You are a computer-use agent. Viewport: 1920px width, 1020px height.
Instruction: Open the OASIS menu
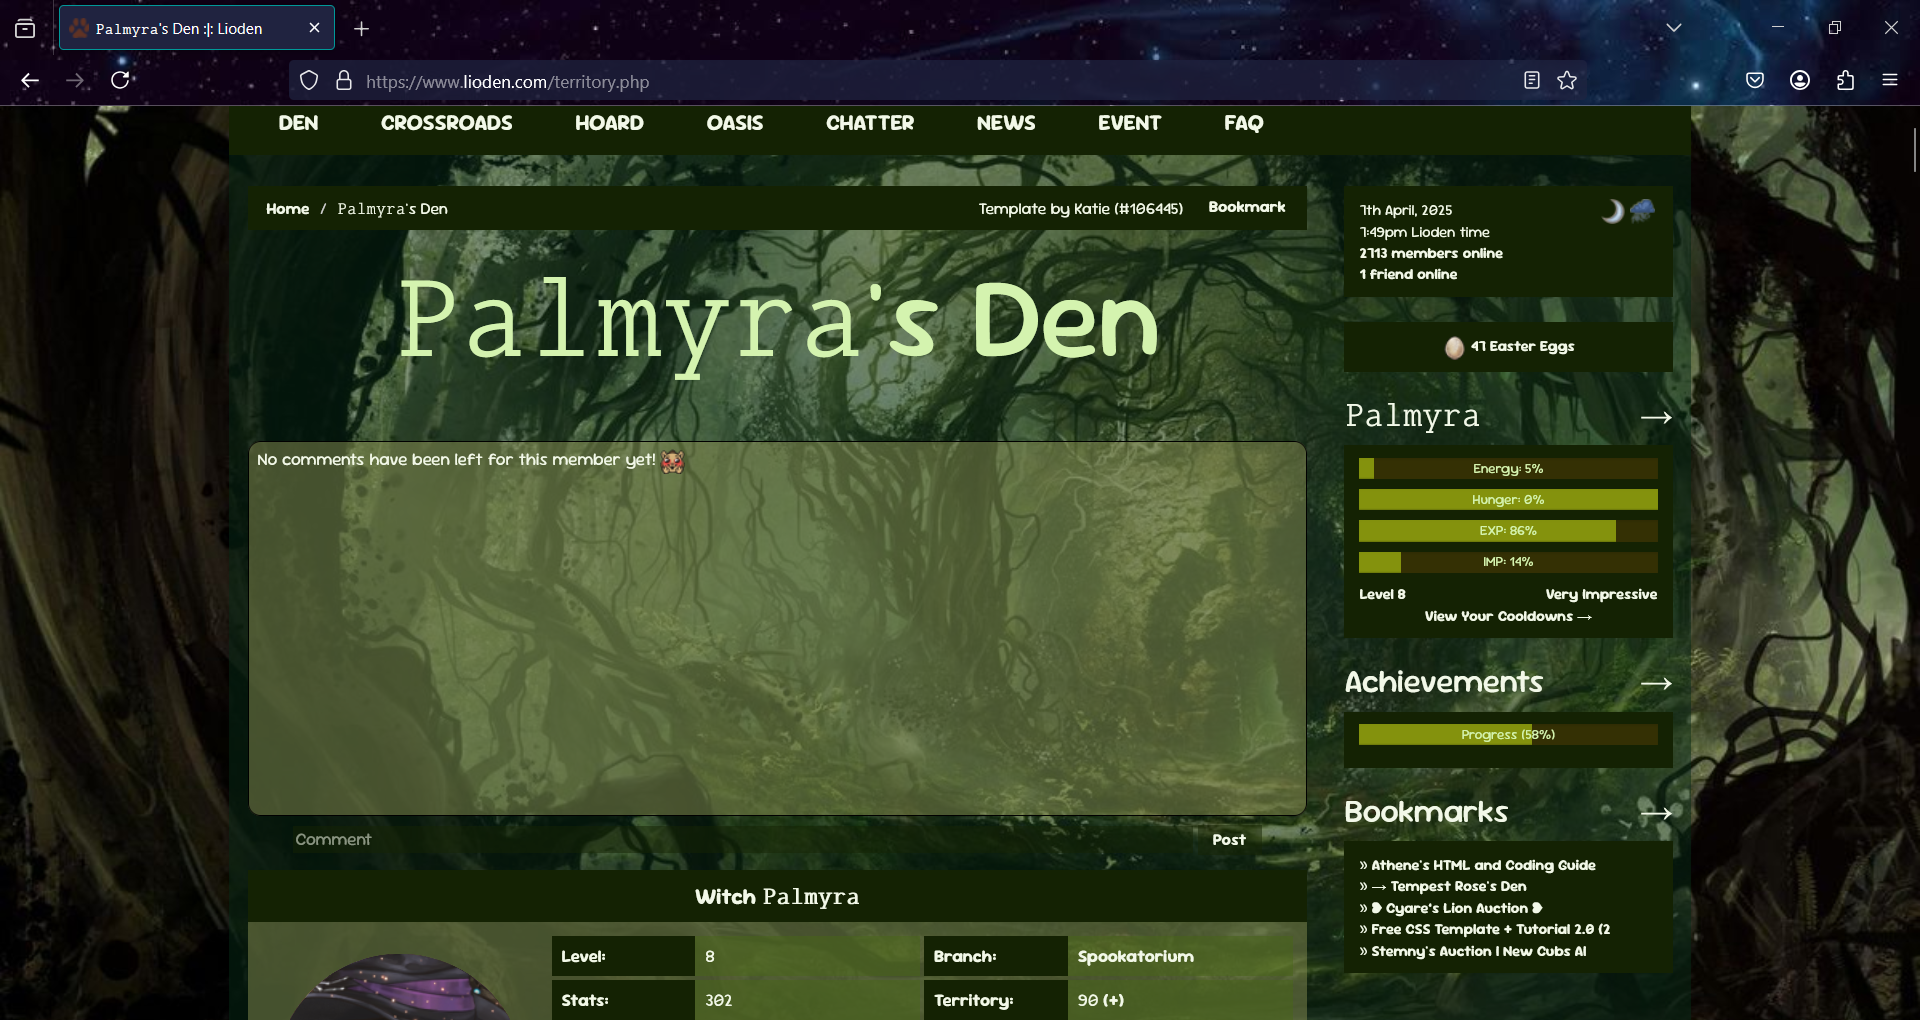click(735, 123)
